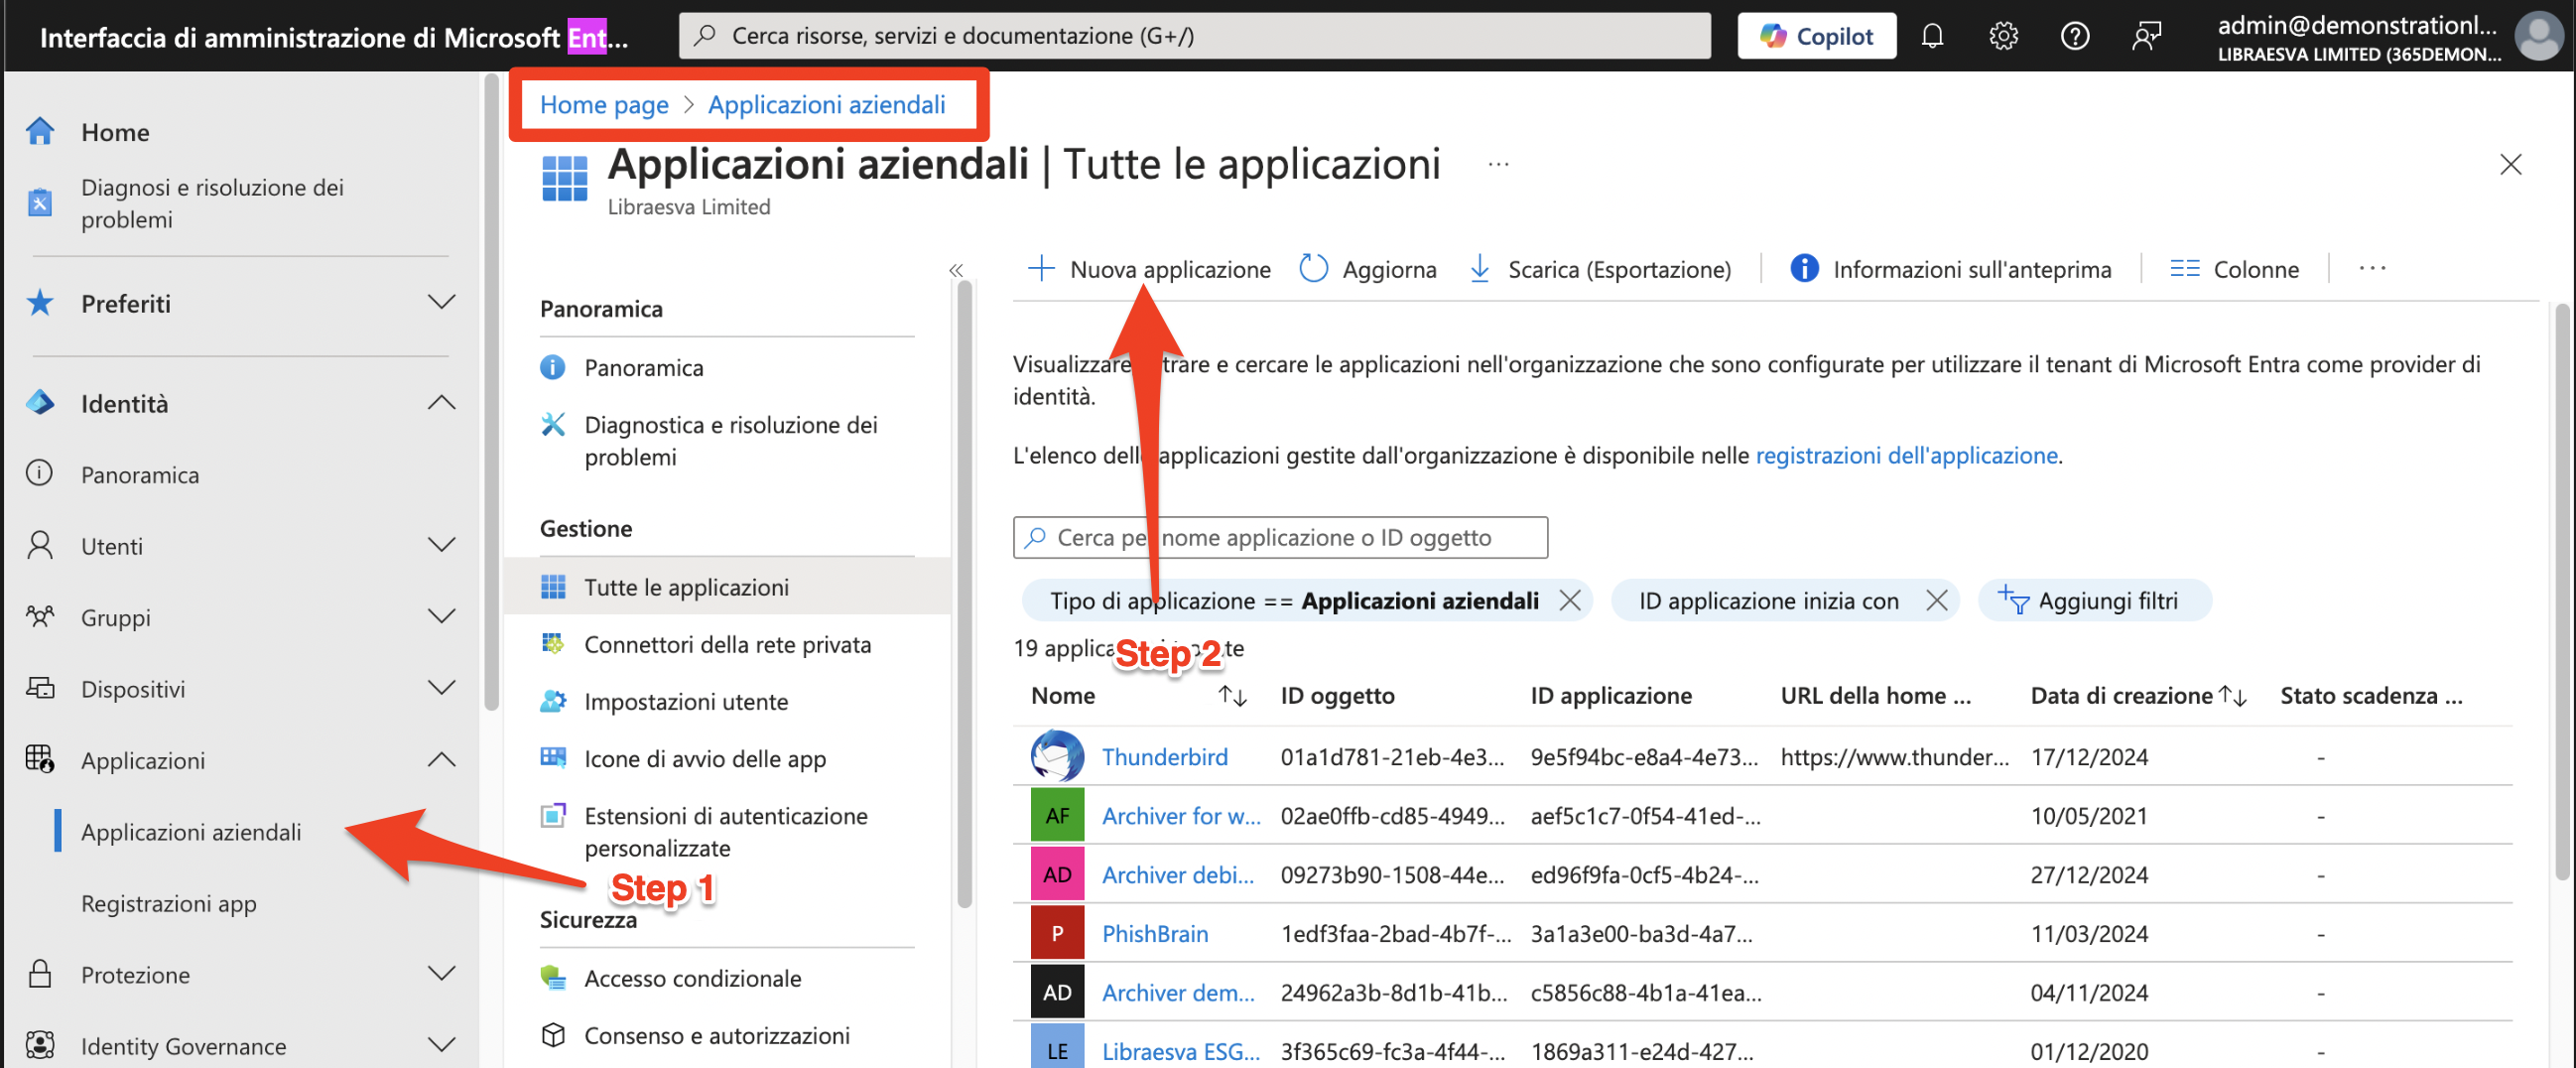Click Scarica (Esportazione) button
The image size is (2576, 1068).
coord(1600,269)
